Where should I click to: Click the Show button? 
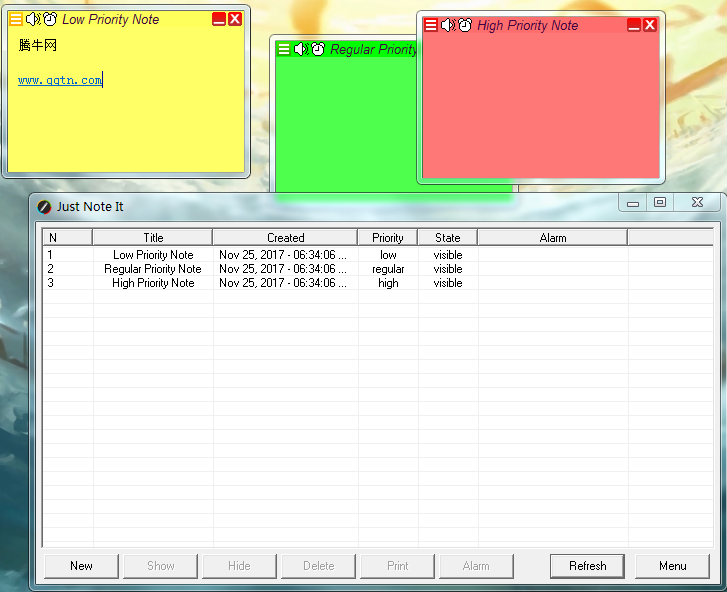click(x=160, y=566)
